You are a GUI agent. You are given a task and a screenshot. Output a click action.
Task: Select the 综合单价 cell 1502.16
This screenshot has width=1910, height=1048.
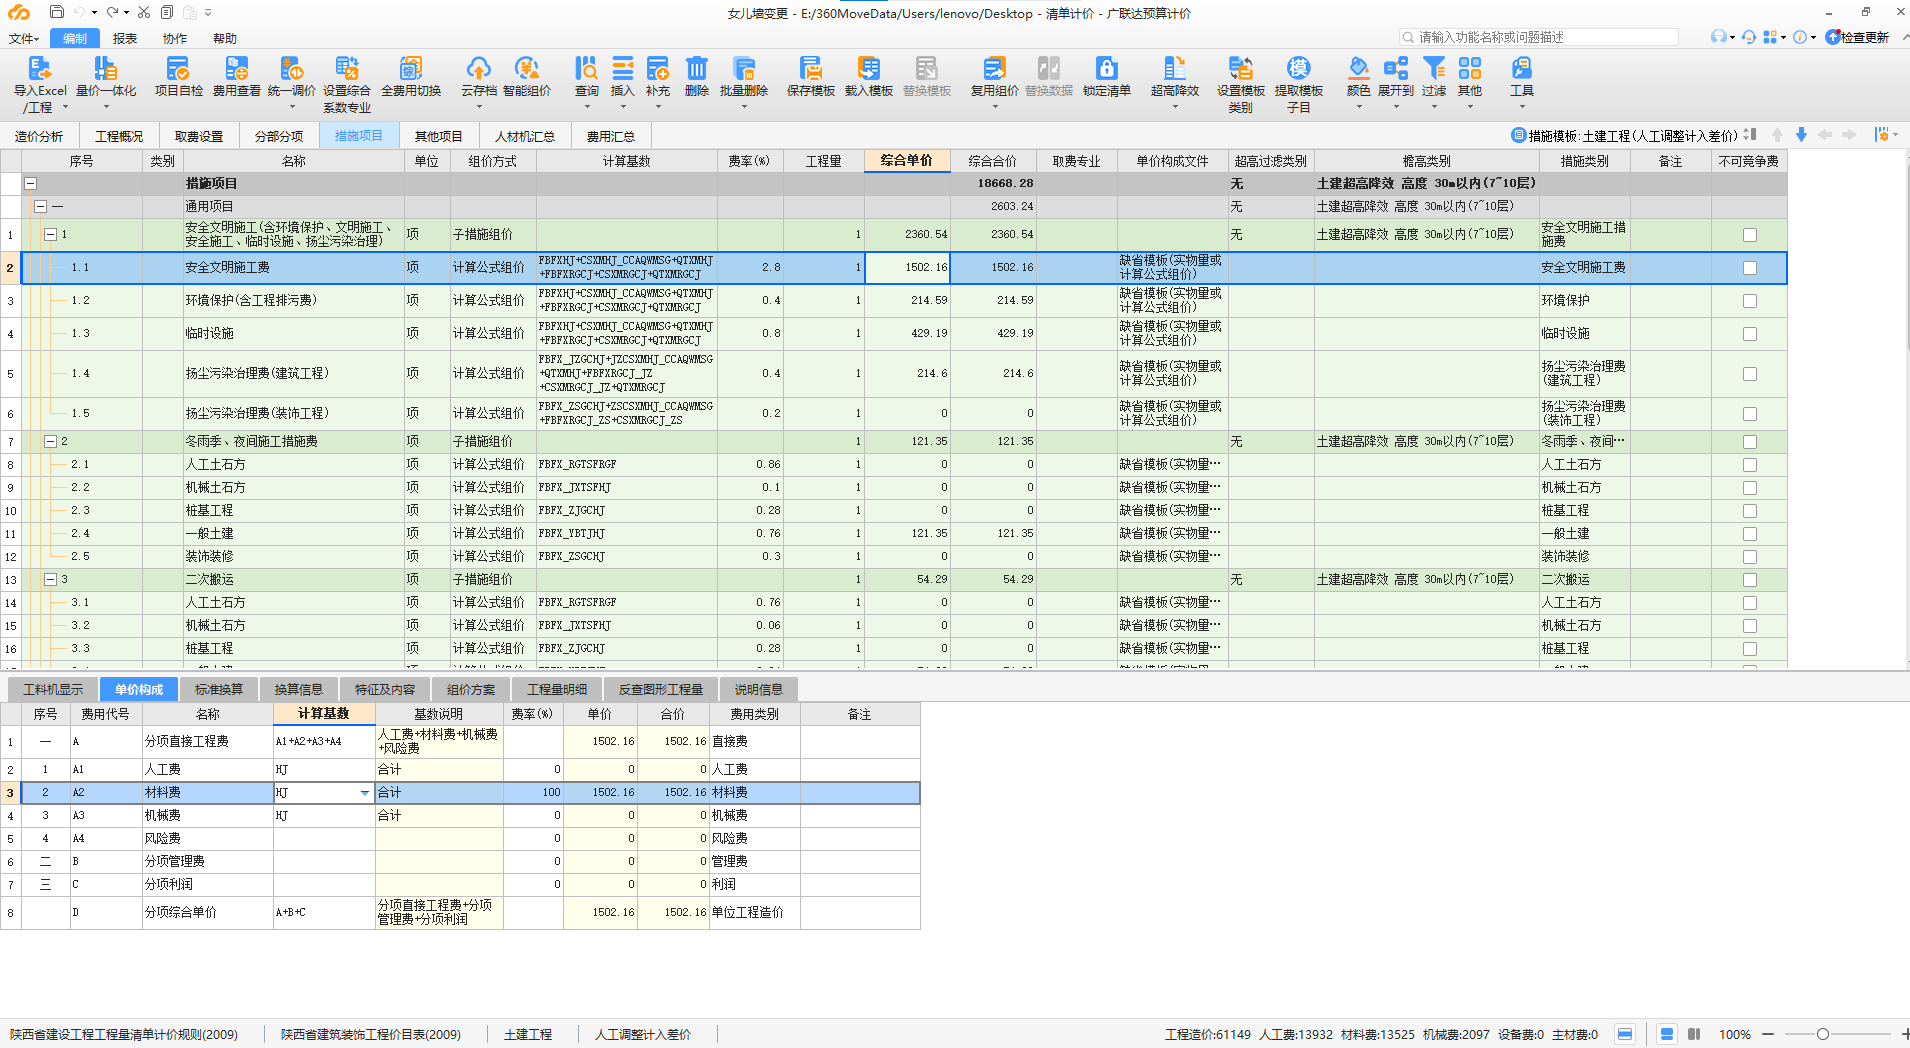[907, 268]
